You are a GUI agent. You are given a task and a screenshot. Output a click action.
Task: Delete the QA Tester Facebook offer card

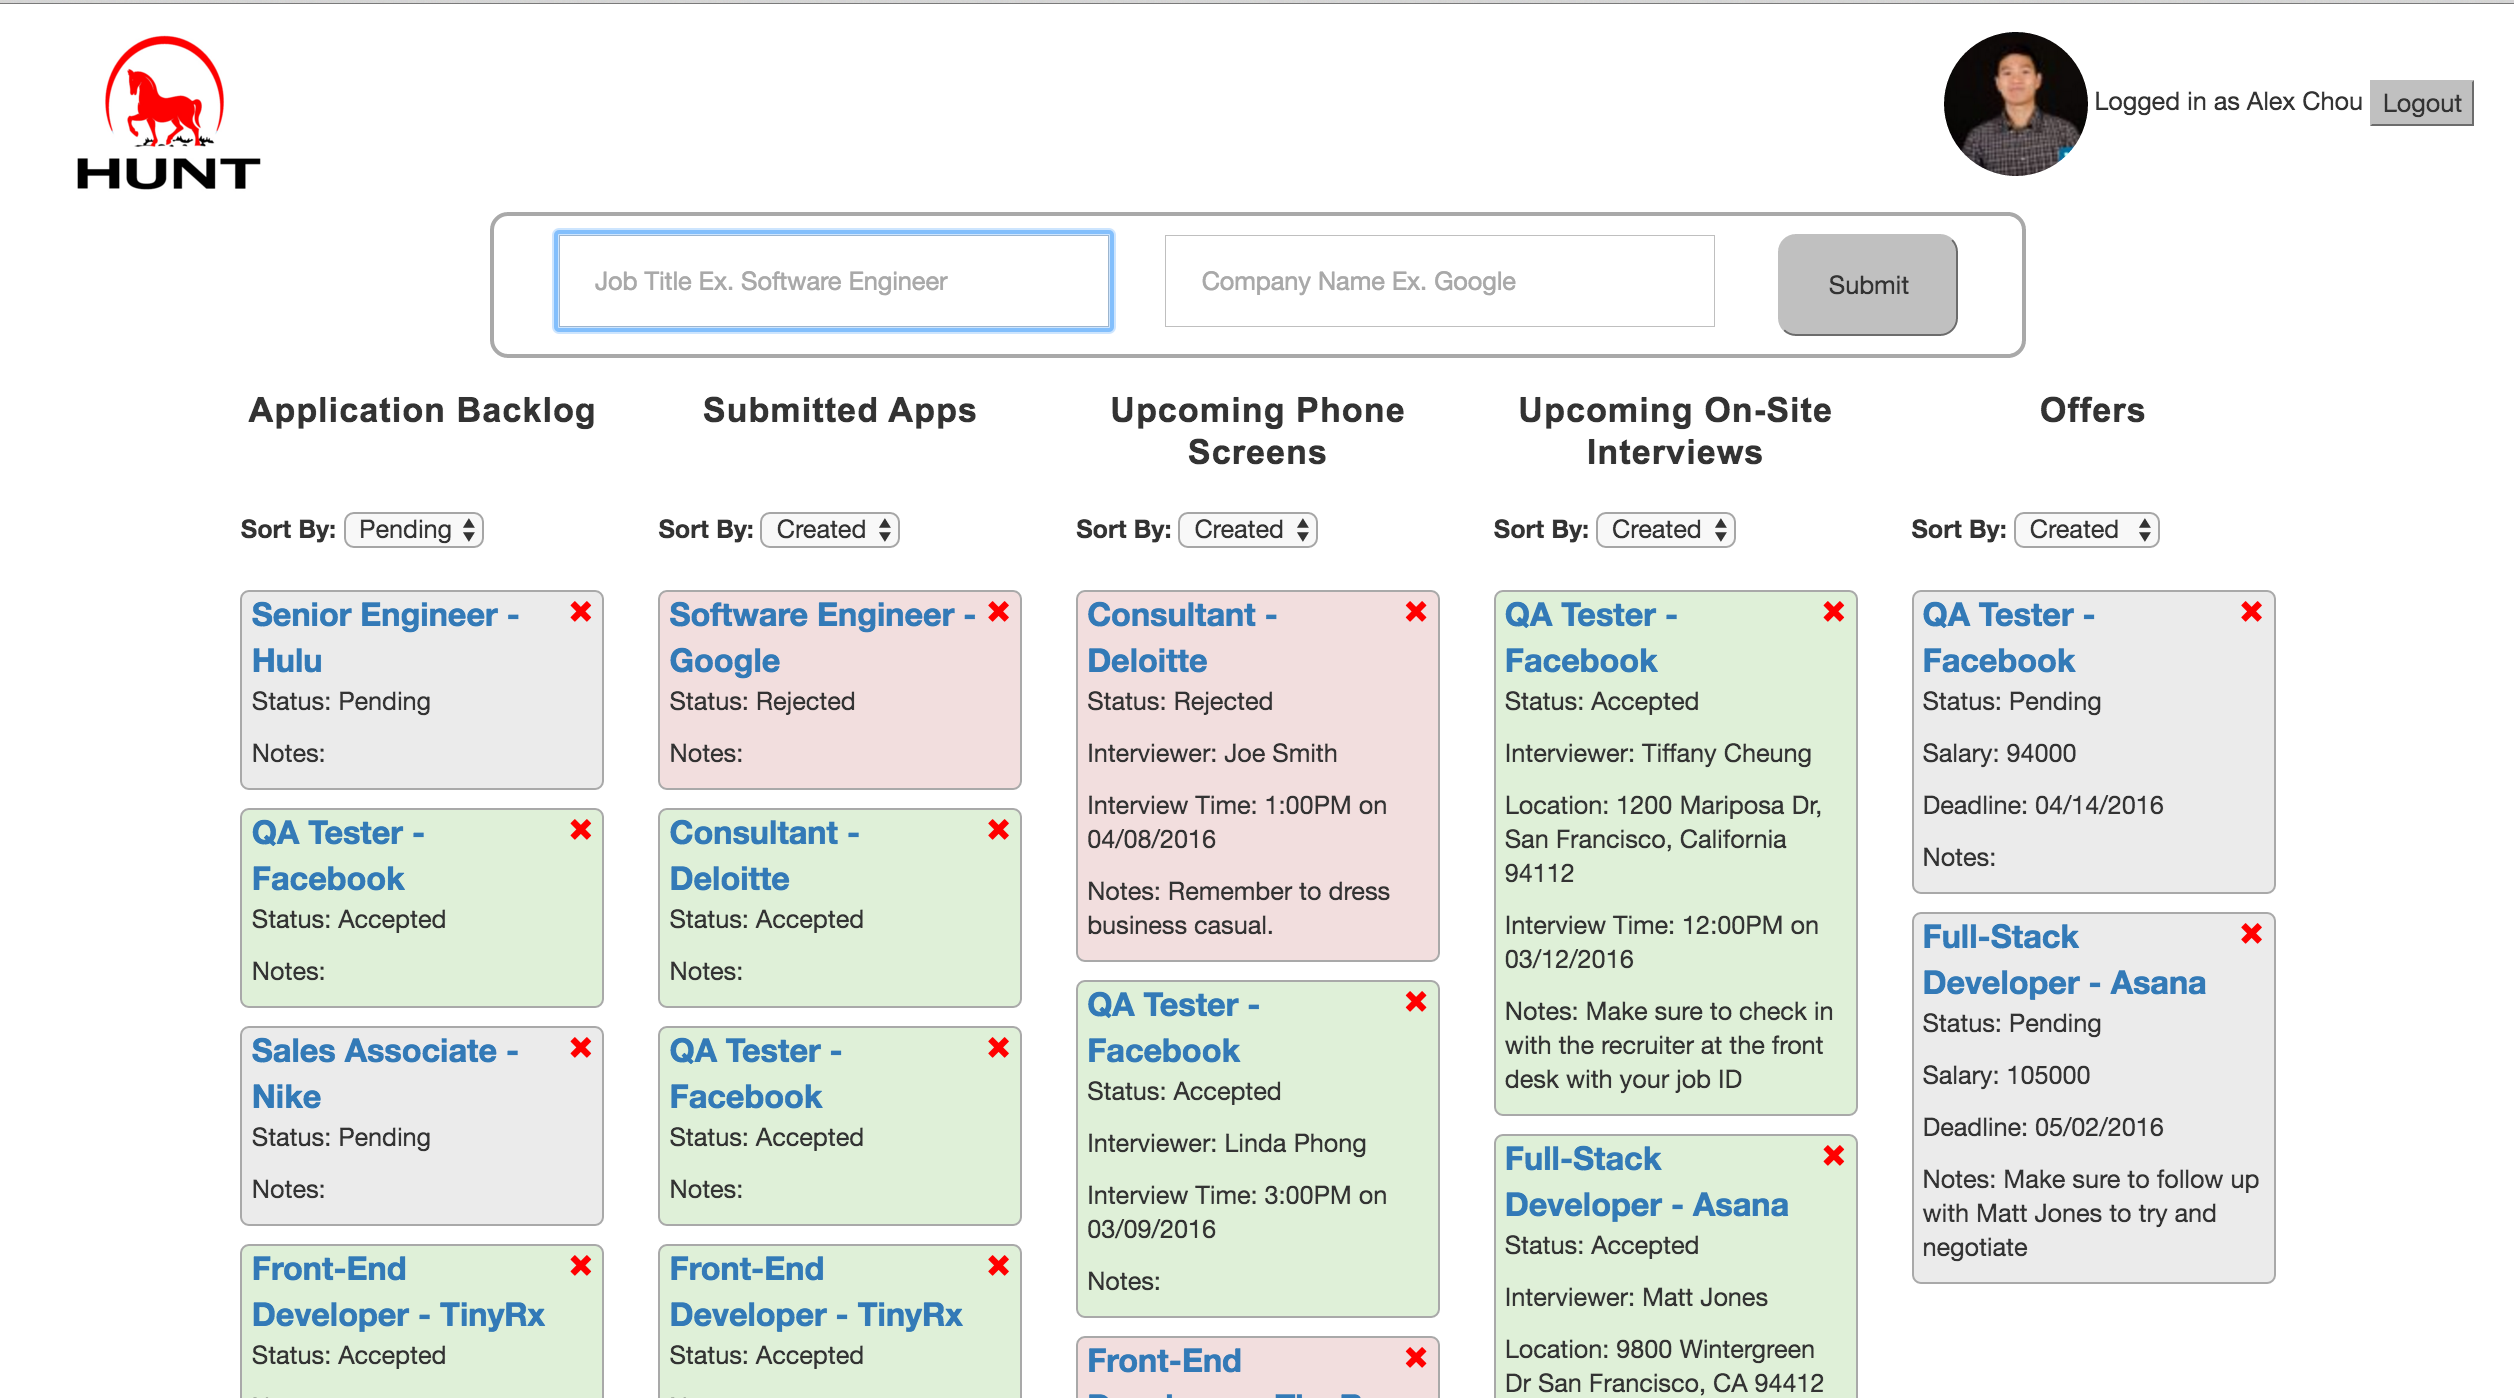pyautogui.click(x=2252, y=612)
